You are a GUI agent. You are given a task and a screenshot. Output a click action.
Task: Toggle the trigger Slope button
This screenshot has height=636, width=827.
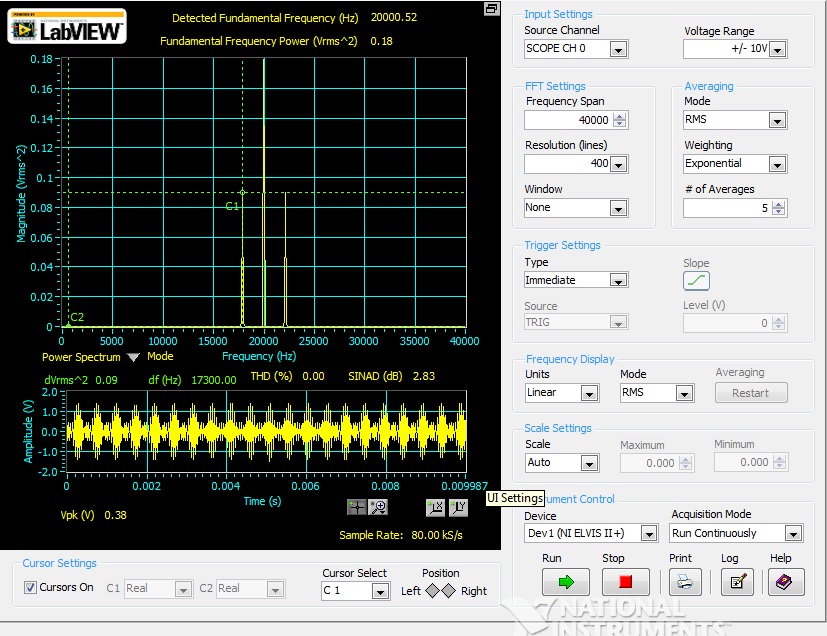pyautogui.click(x=696, y=281)
